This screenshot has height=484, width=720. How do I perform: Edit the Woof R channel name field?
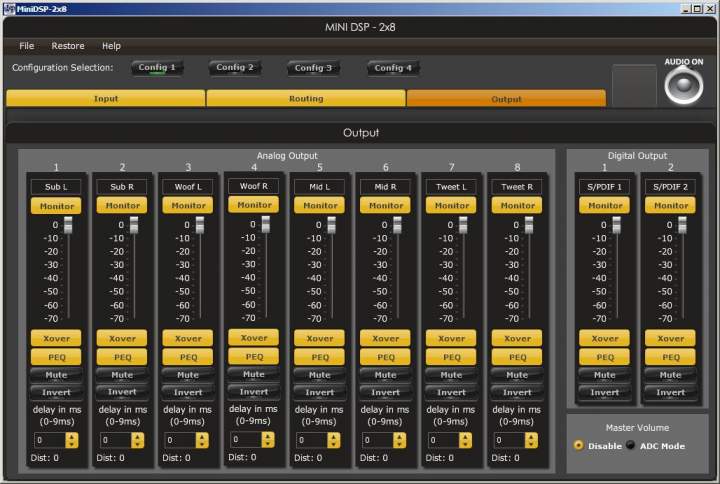coord(253,186)
